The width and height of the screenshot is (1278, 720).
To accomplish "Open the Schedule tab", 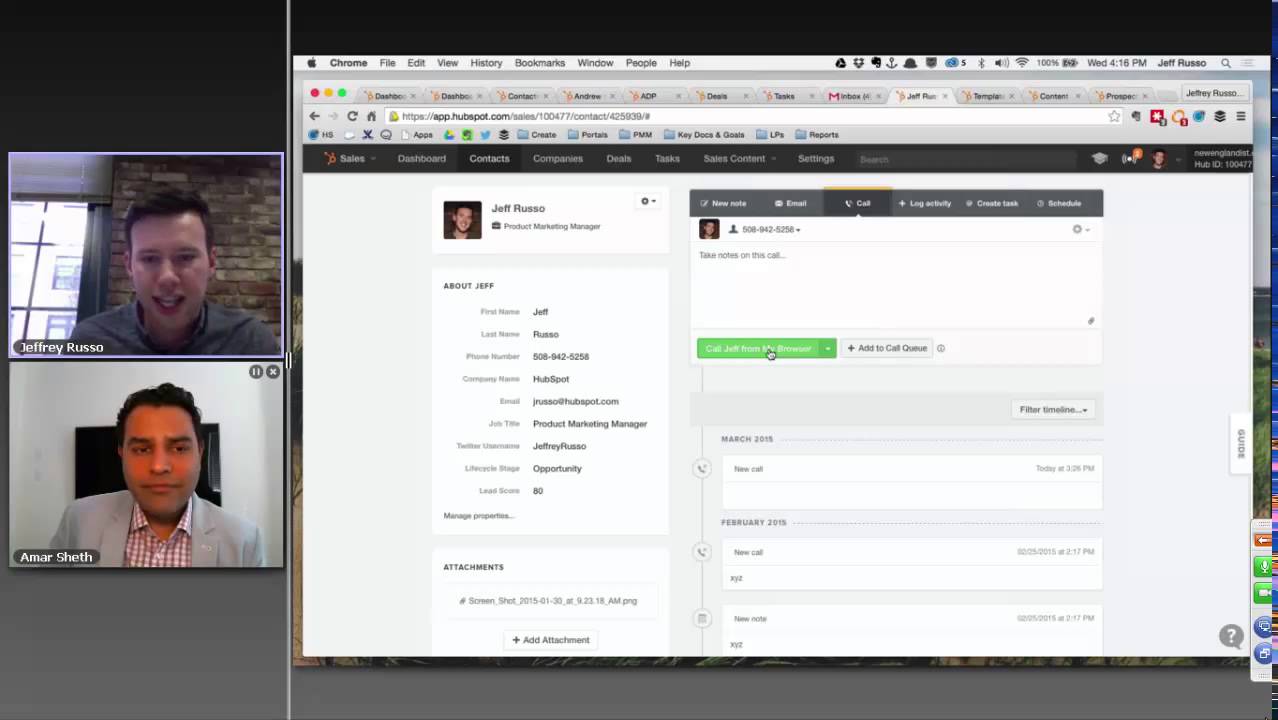I will point(1058,203).
